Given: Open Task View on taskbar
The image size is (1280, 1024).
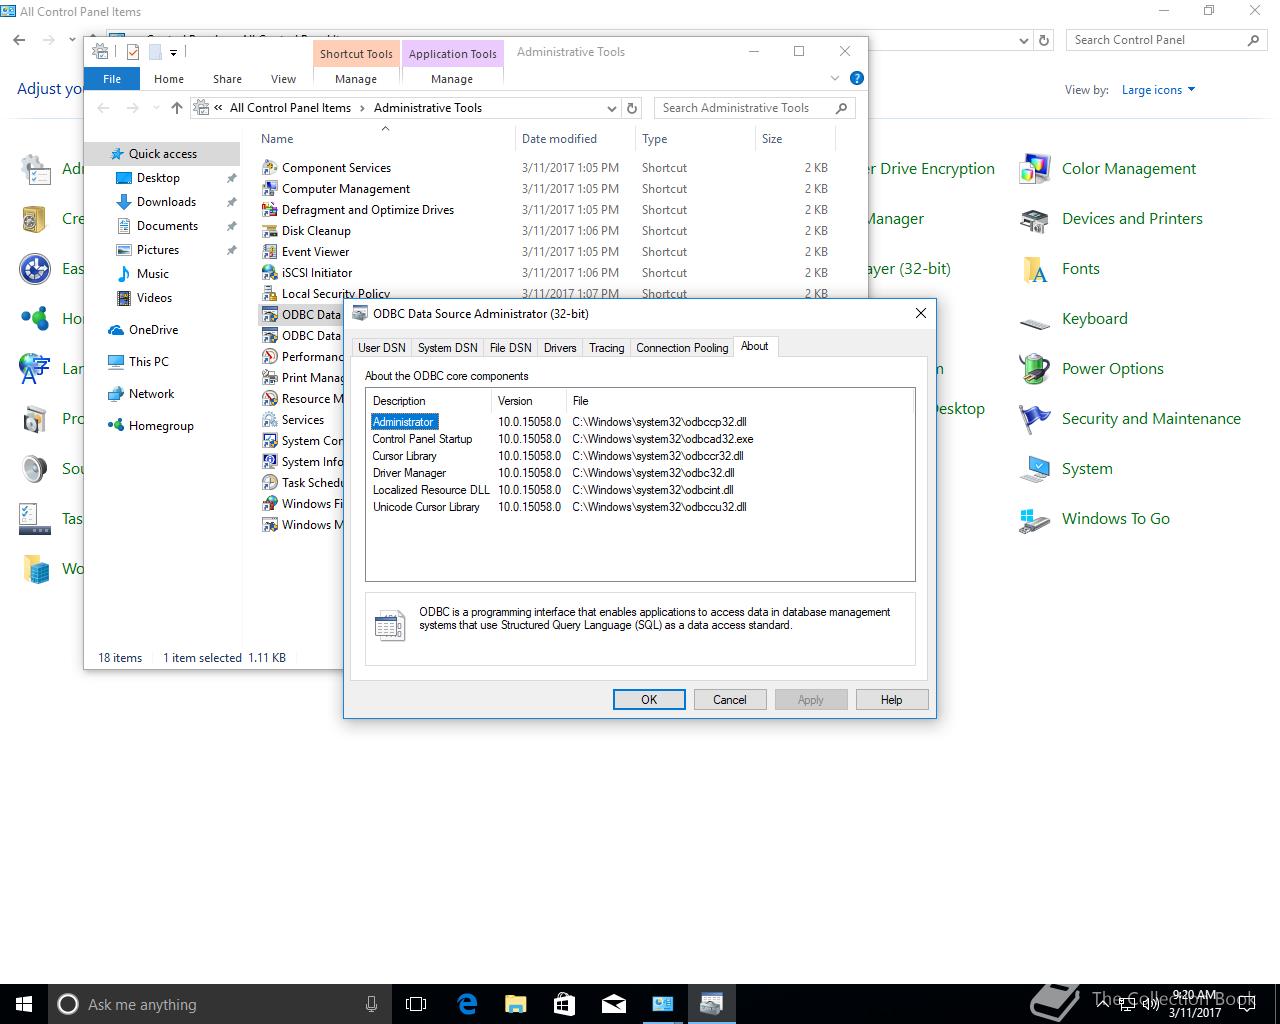Looking at the screenshot, I should point(416,1004).
